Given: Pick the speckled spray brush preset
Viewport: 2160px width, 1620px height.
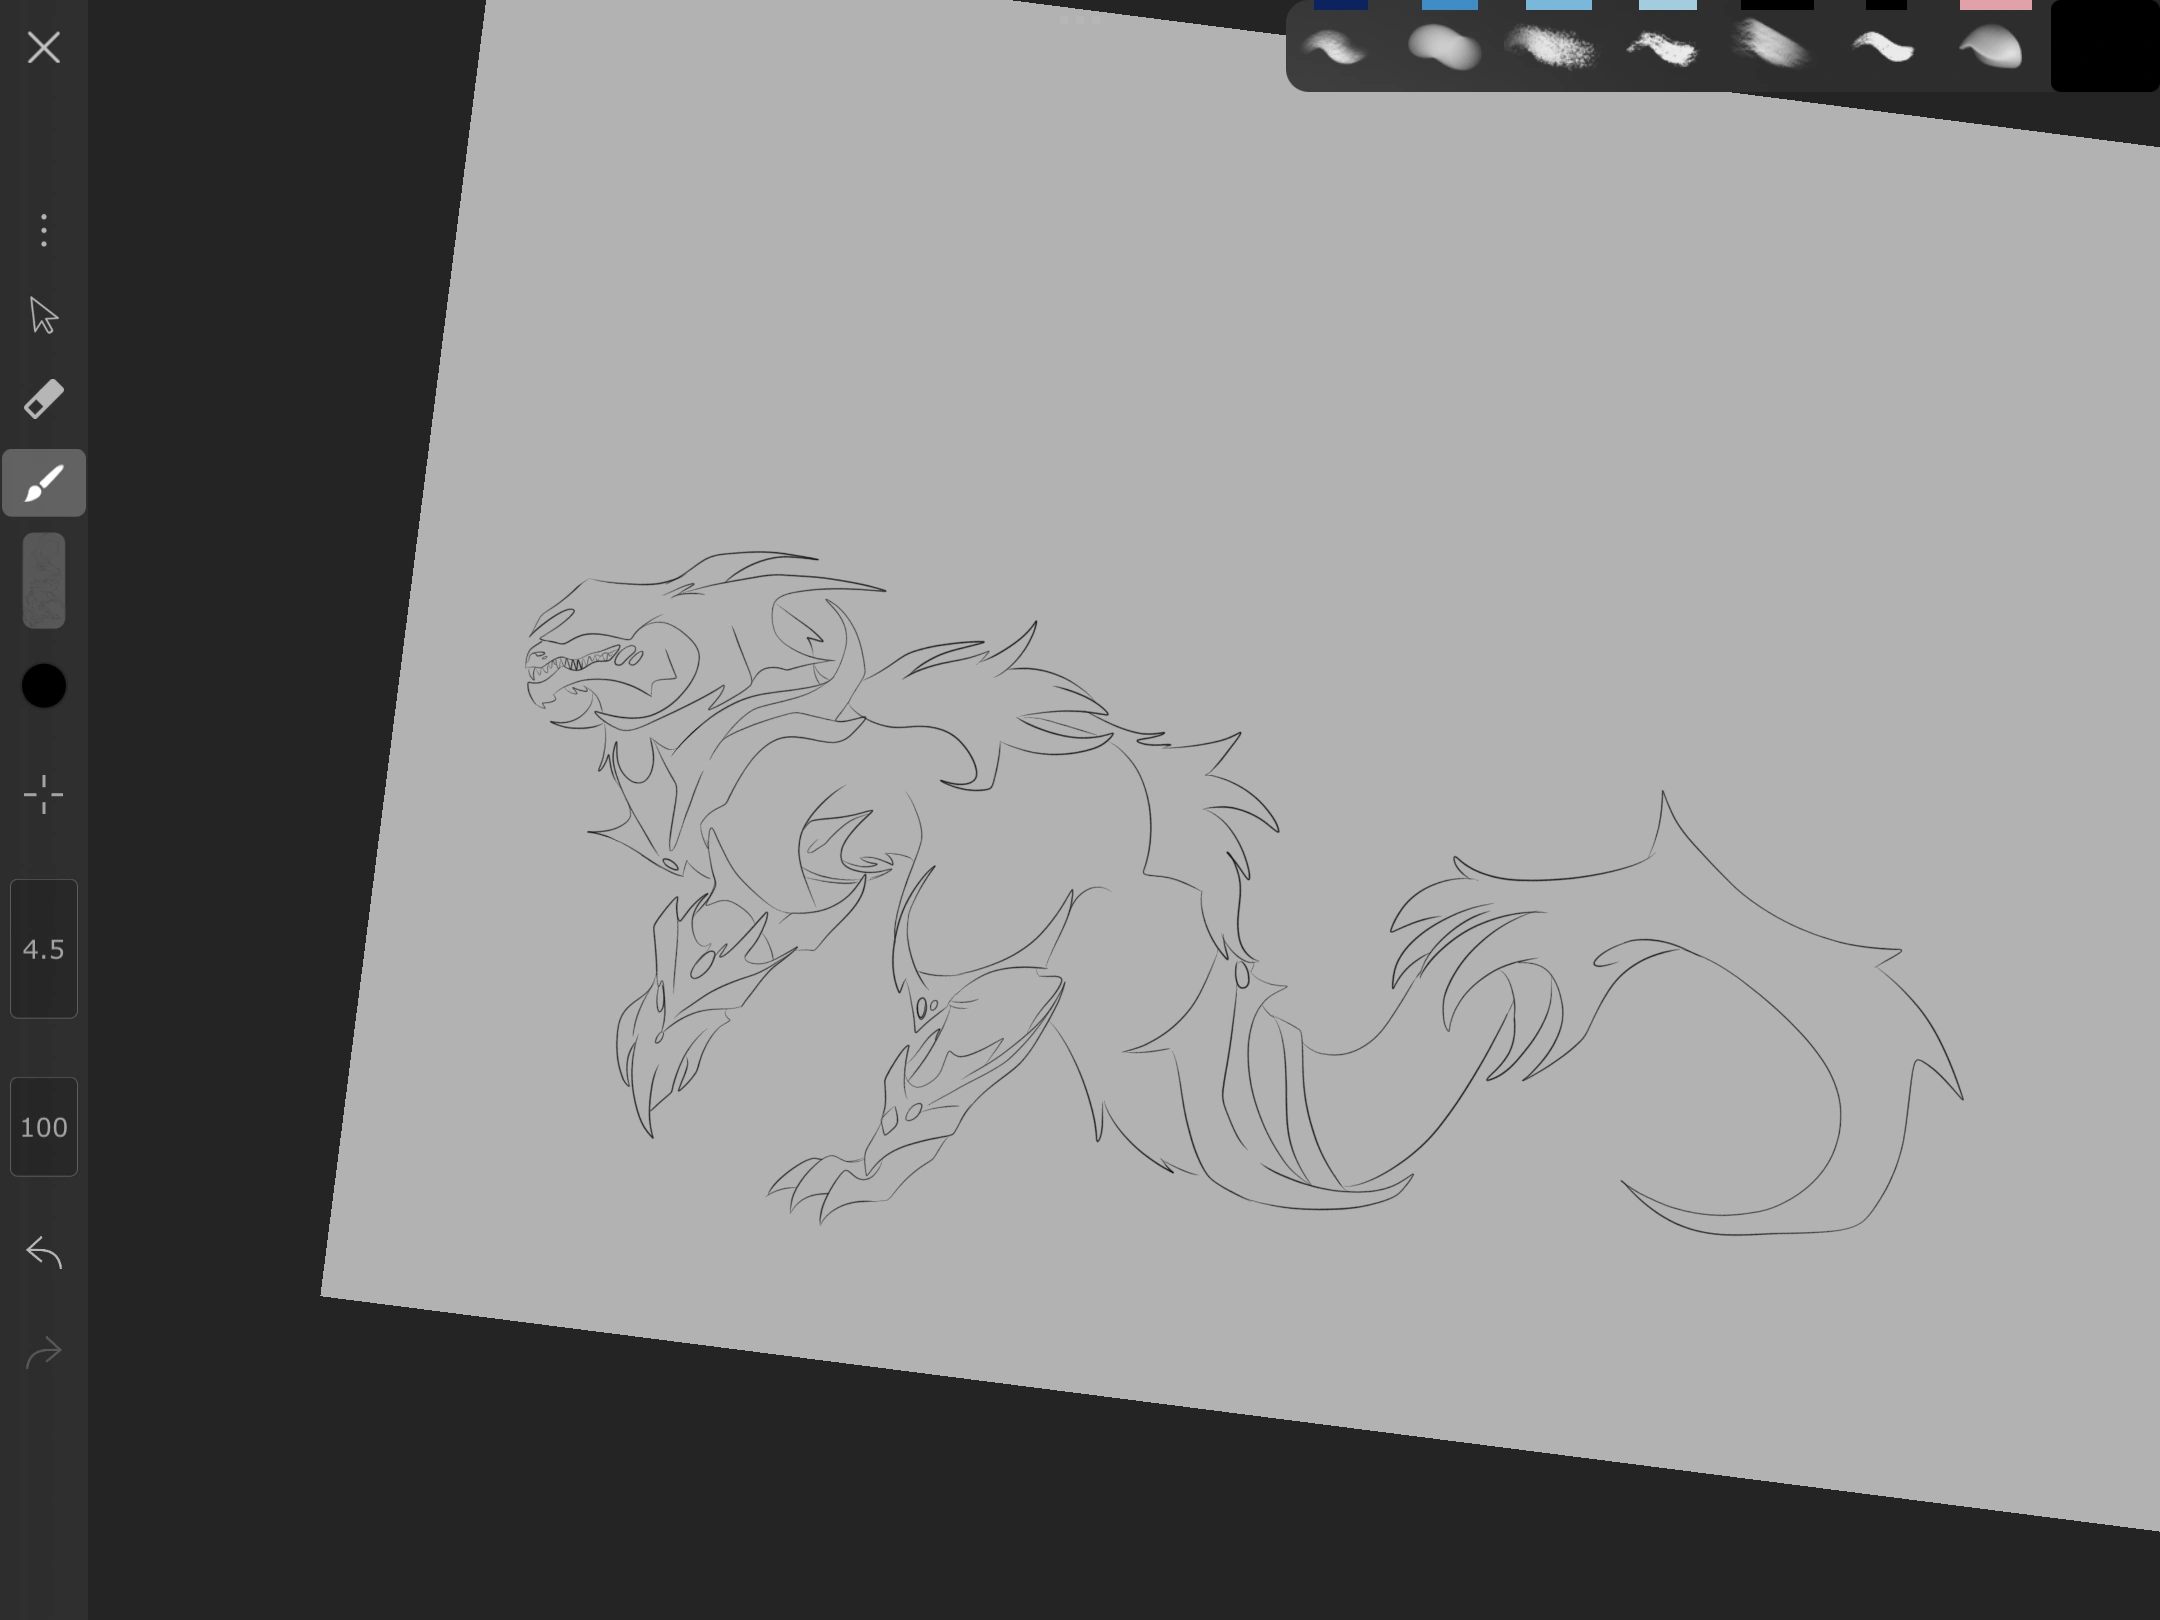Looking at the screenshot, I should point(1552,48).
